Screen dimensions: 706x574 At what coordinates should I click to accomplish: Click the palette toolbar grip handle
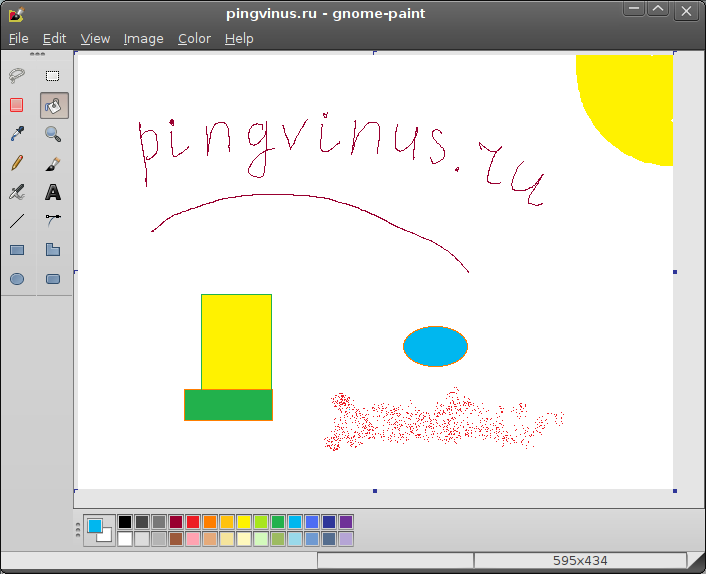(x=78, y=530)
